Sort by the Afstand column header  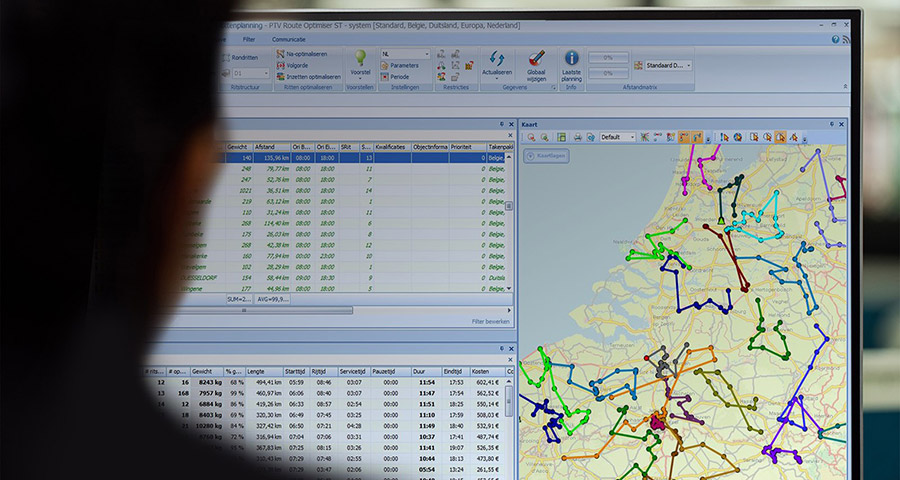(x=265, y=146)
